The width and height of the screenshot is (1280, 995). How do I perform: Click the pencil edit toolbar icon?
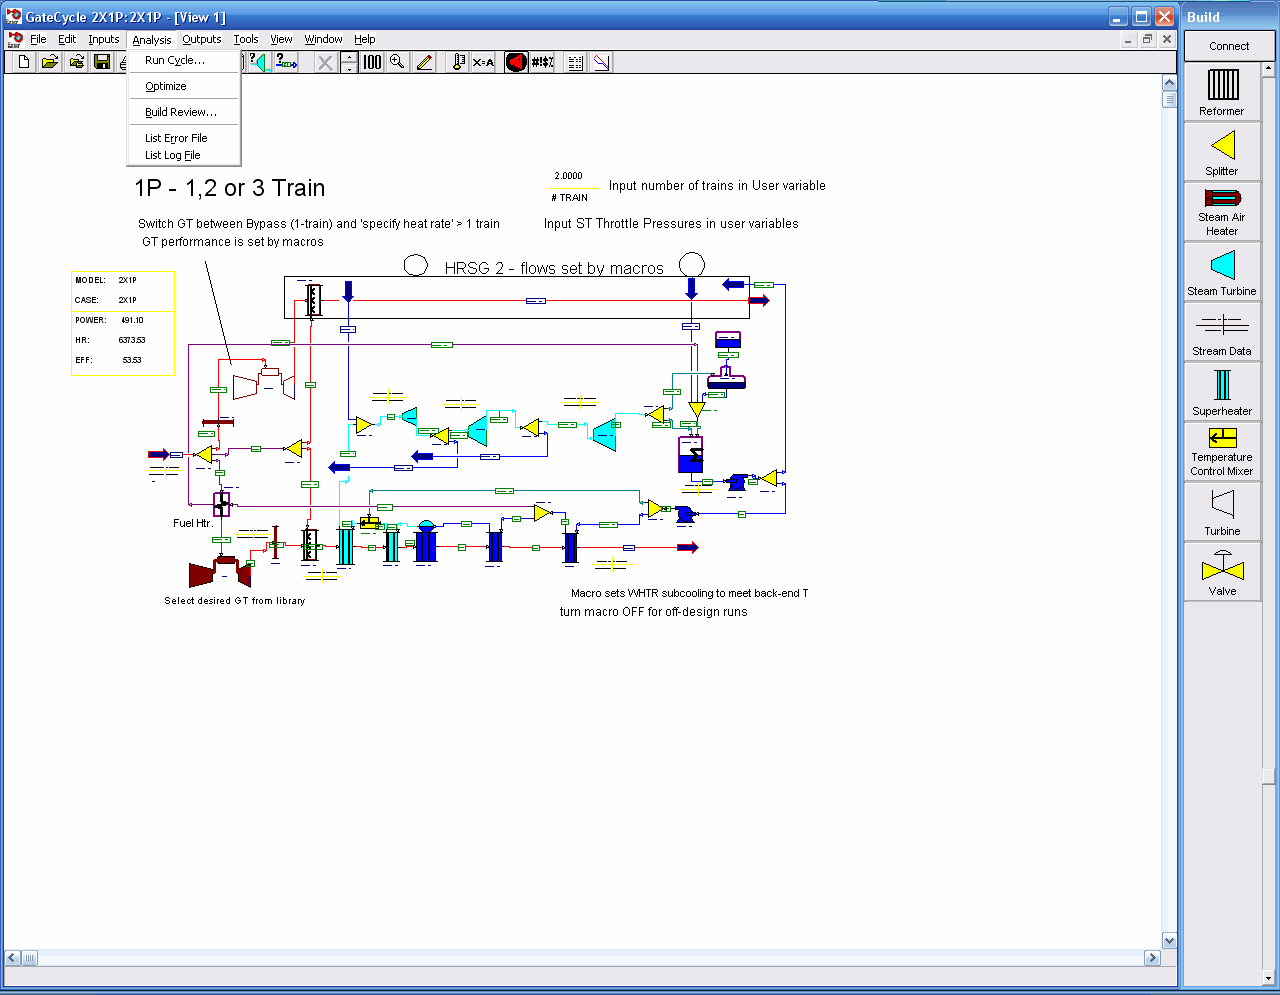[x=424, y=62]
